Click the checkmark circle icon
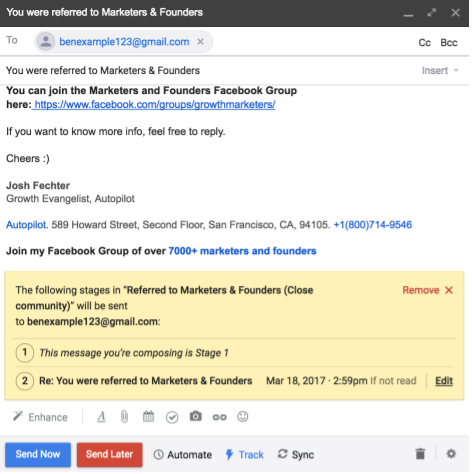The height and width of the screenshot is (474, 472). click(172, 417)
